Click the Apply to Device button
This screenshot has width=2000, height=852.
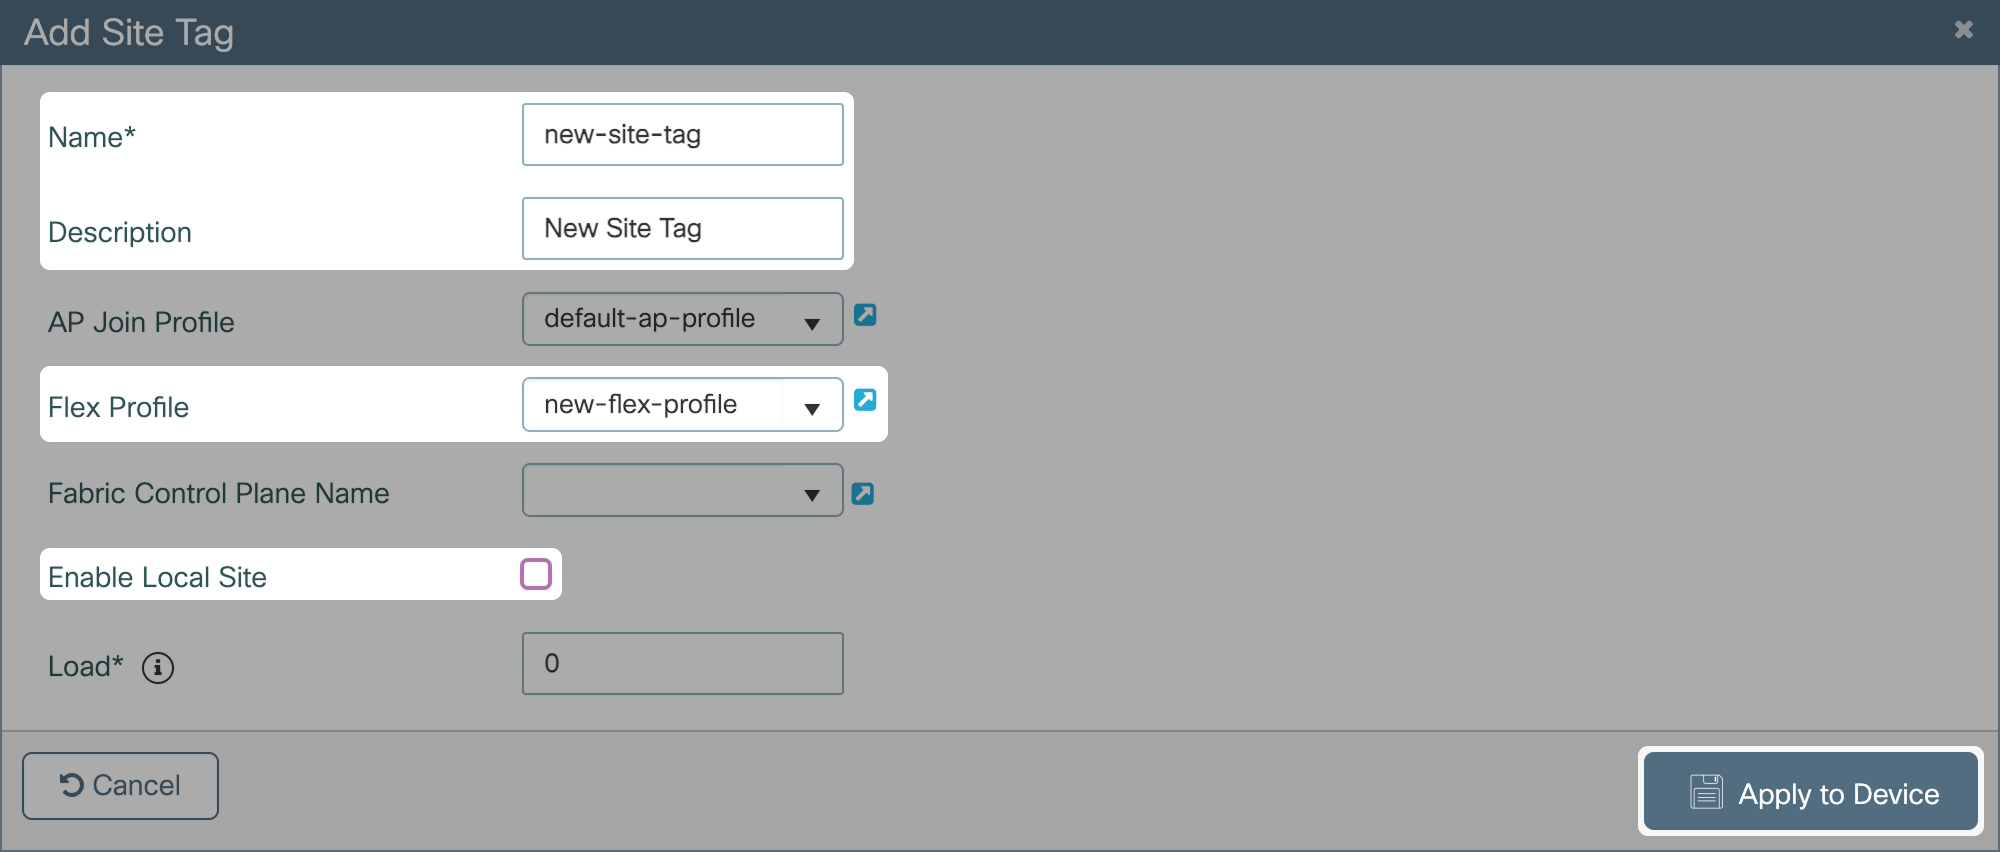[x=1811, y=792]
